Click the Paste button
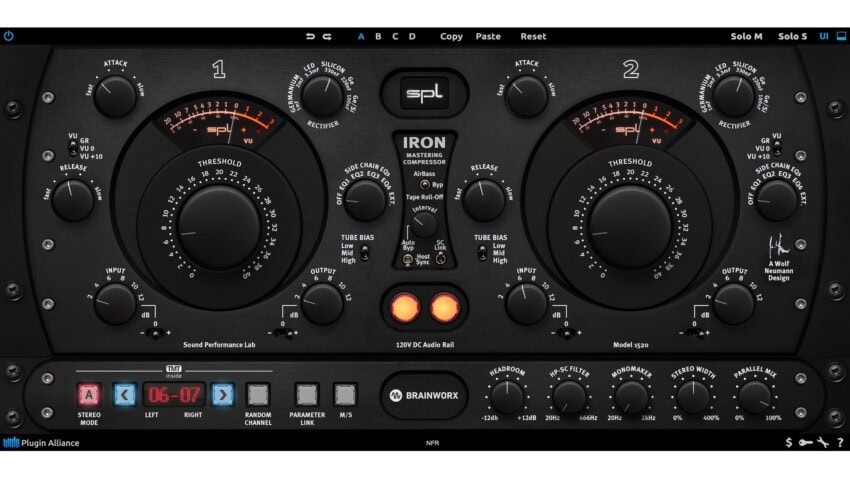This screenshot has height=478, width=850. click(488, 36)
